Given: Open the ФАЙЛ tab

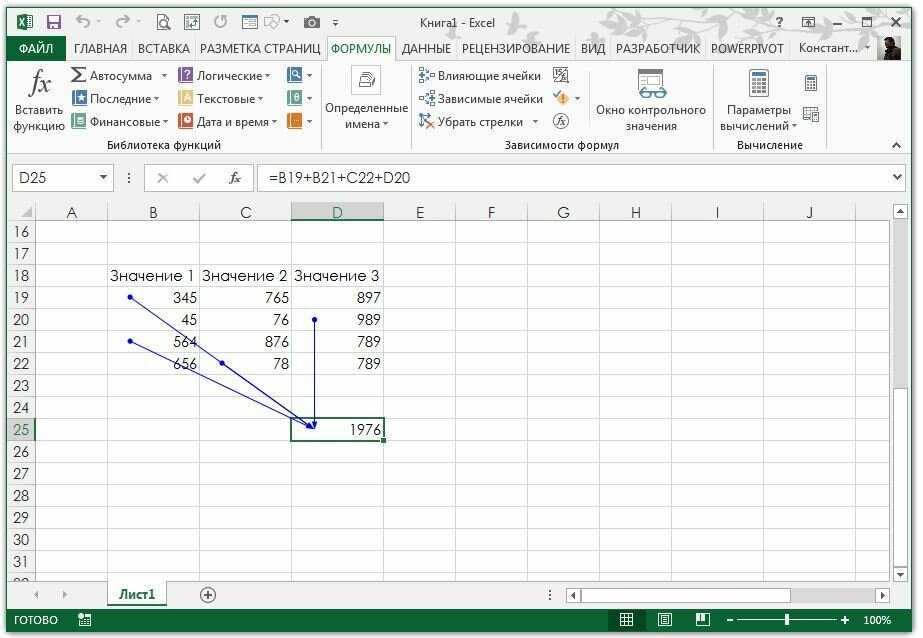Looking at the screenshot, I should pyautogui.click(x=36, y=48).
